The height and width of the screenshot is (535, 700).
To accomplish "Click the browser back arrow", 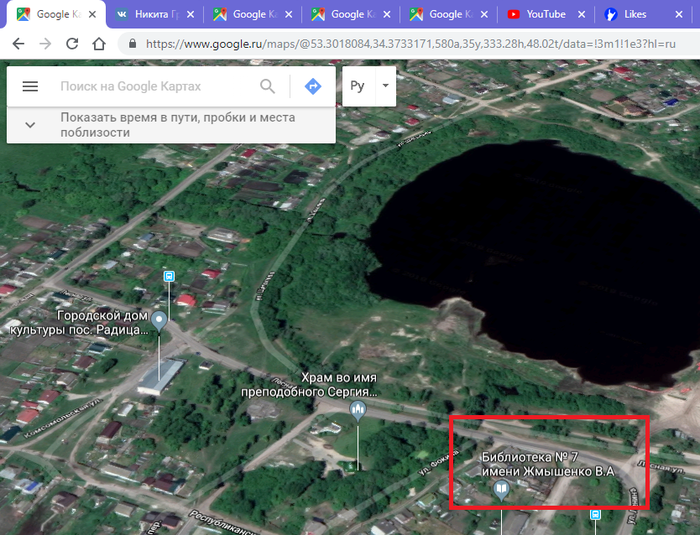I will click(18, 44).
